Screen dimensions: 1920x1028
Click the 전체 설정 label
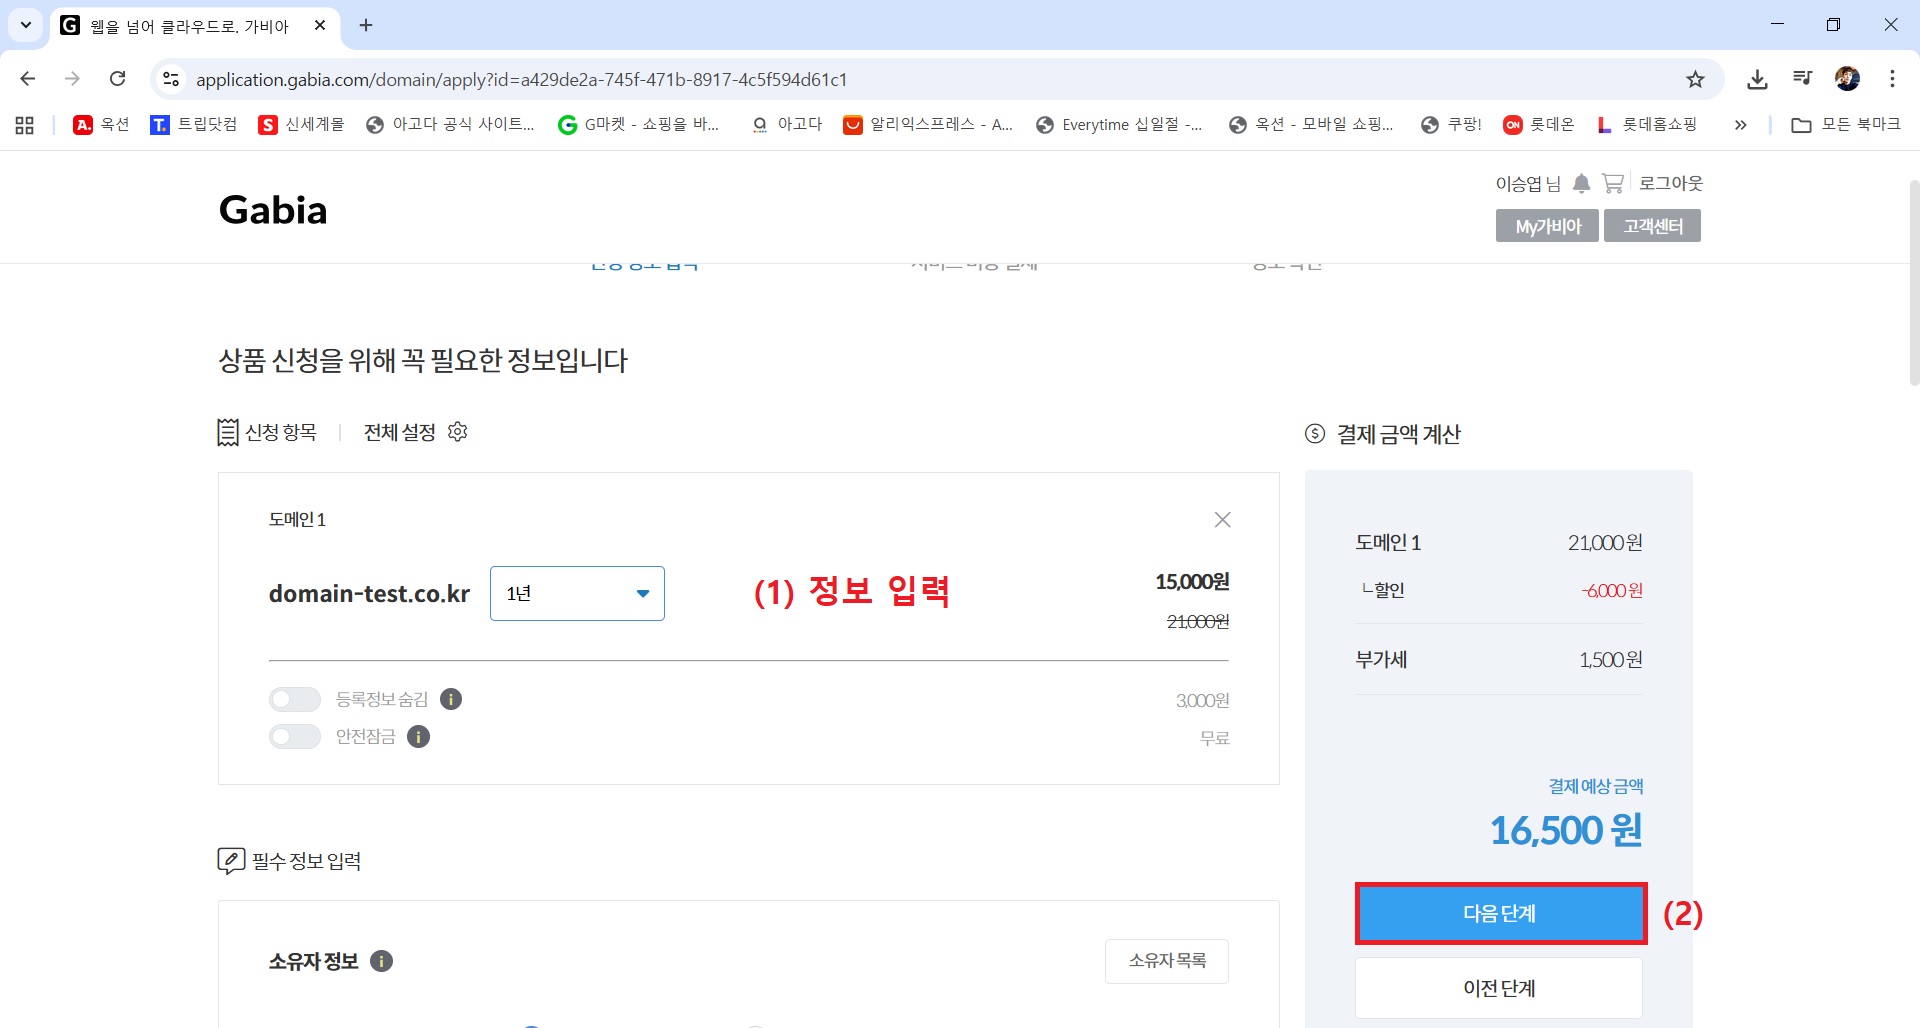pos(400,432)
